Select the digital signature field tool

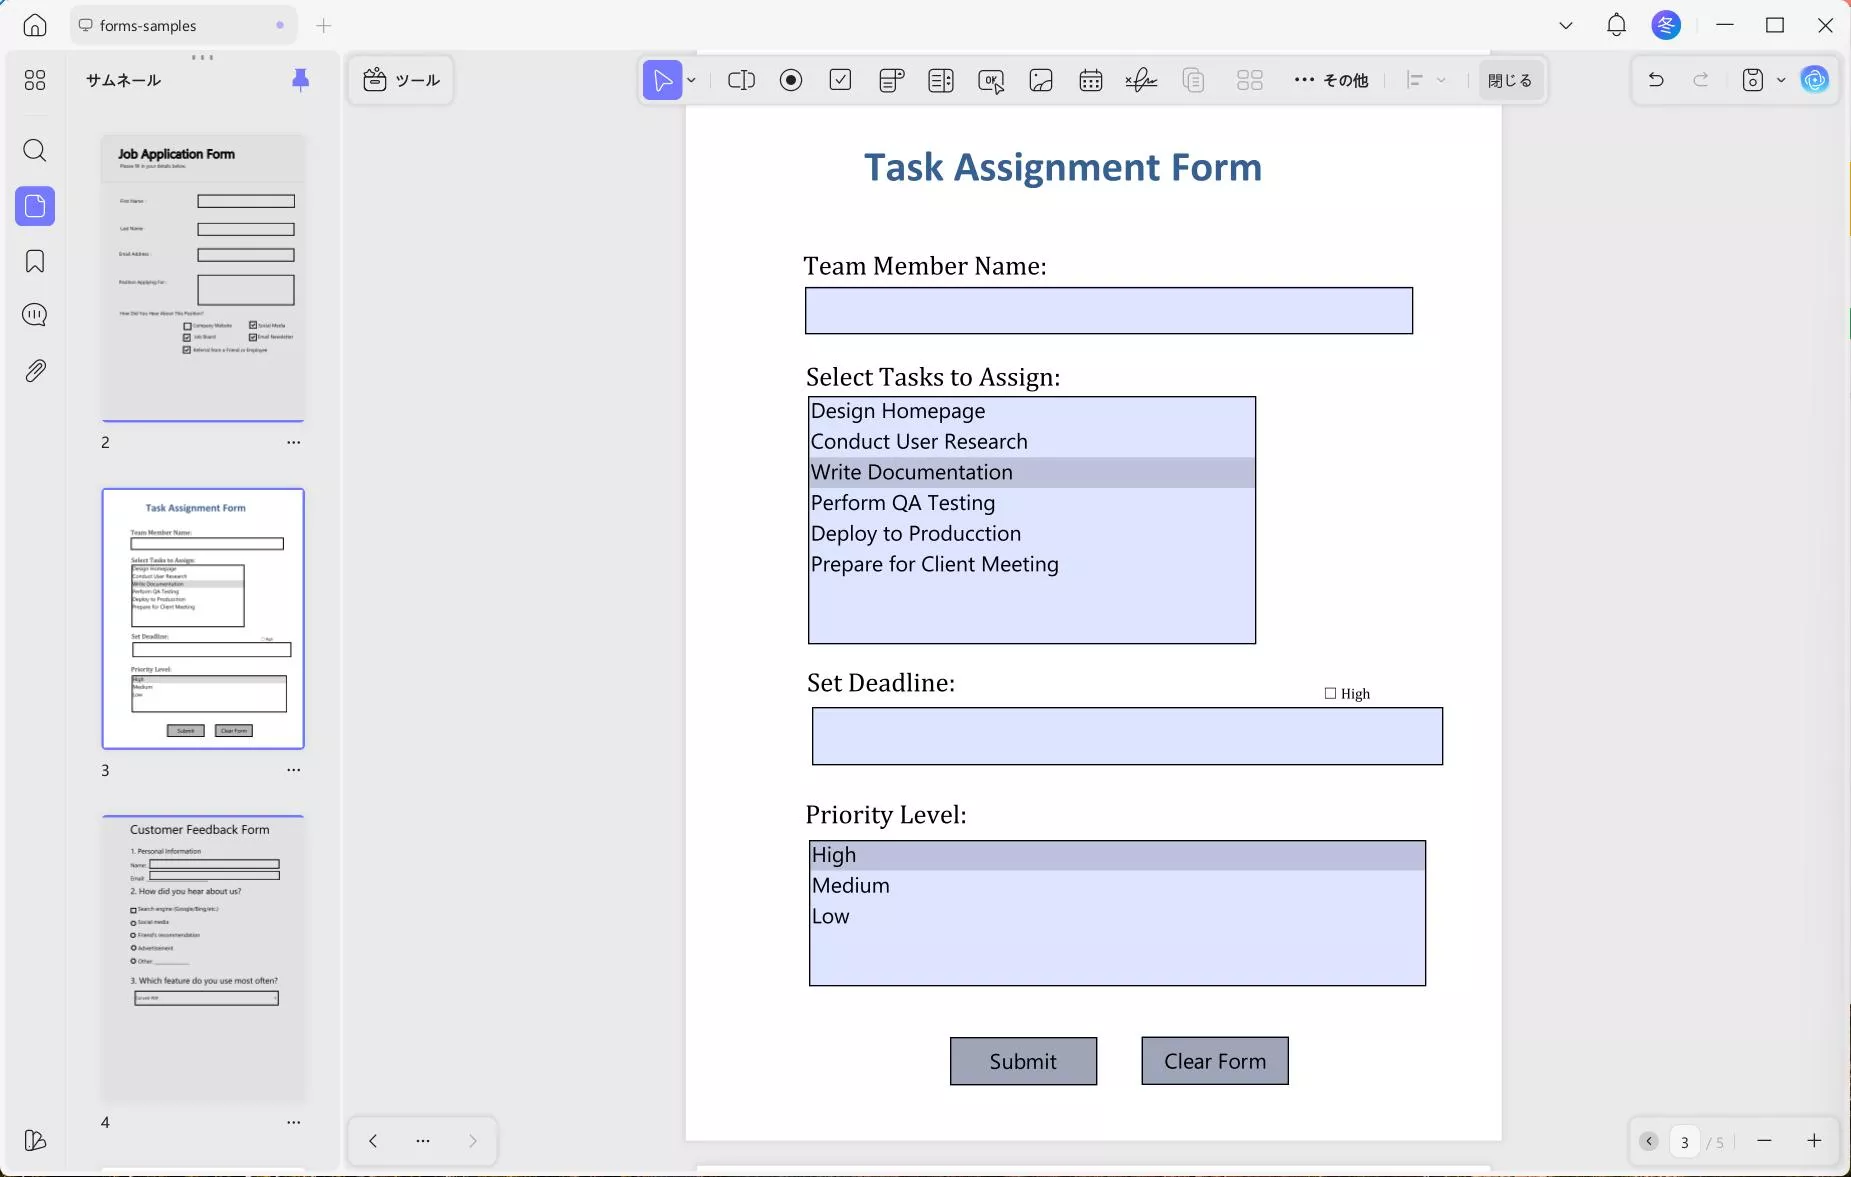coord(1141,80)
